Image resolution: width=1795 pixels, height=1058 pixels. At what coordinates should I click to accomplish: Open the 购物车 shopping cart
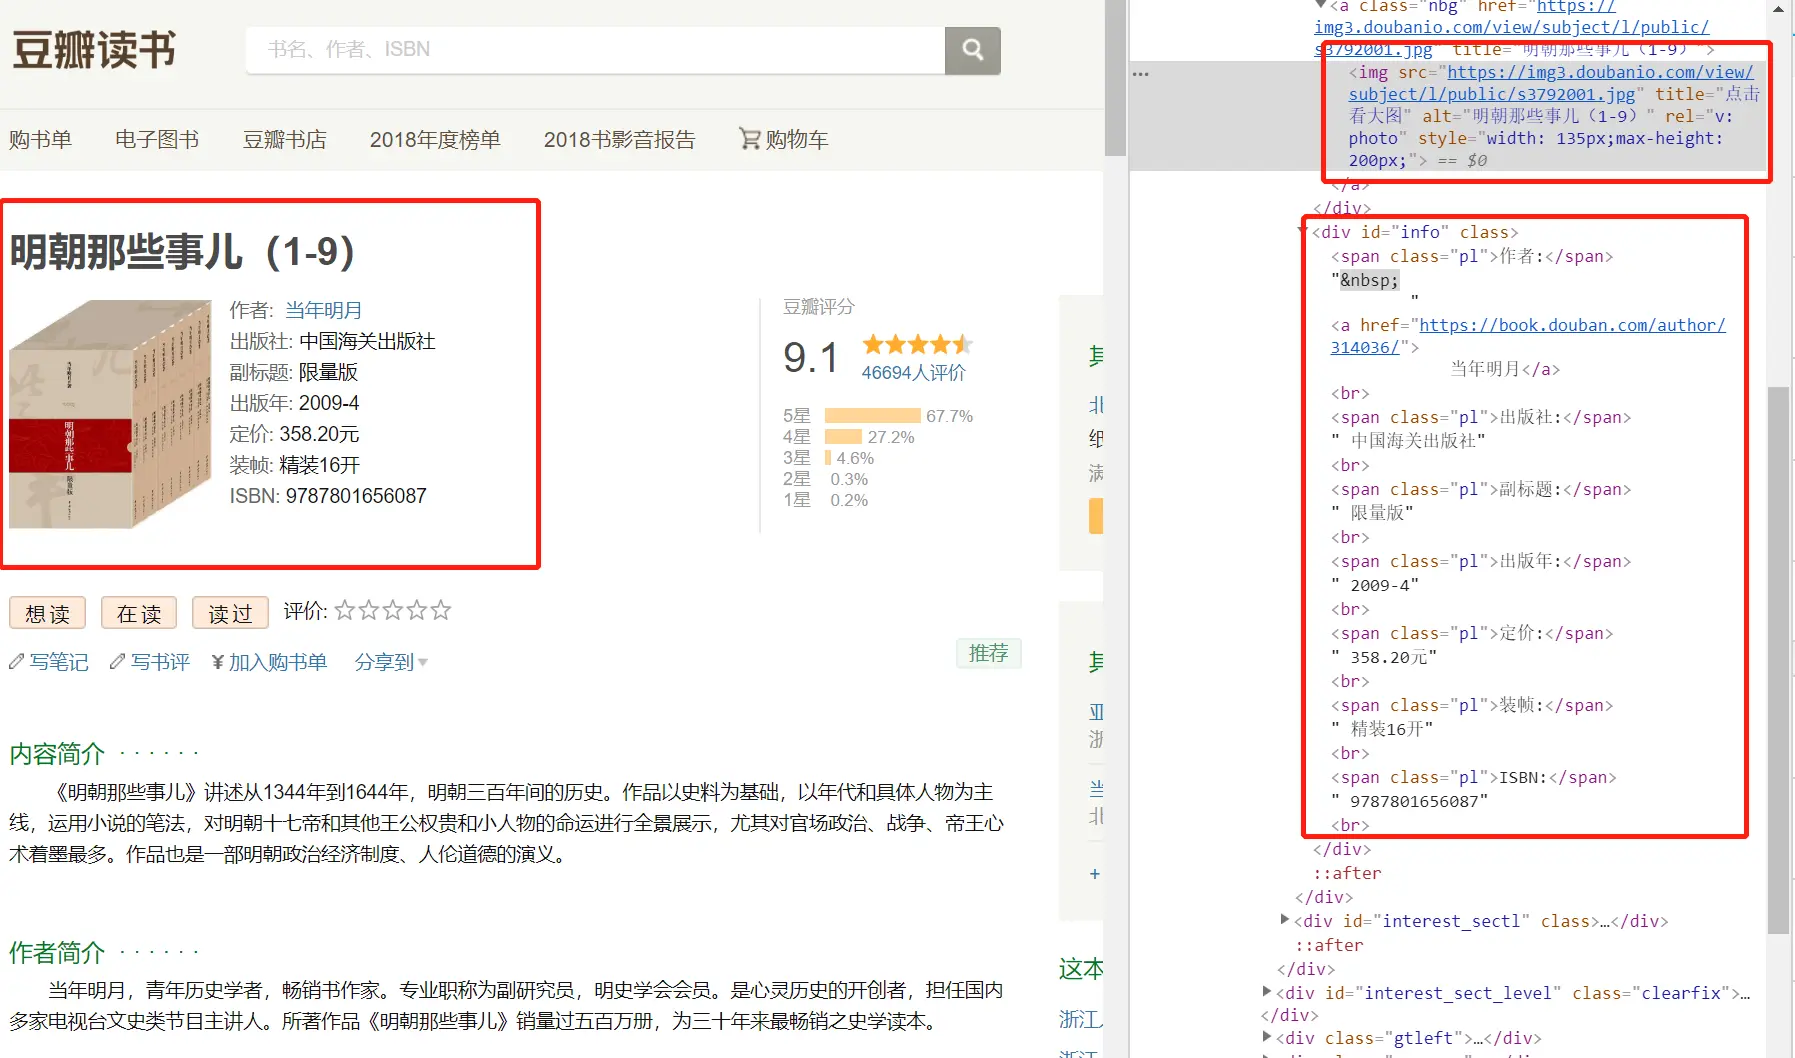[x=784, y=139]
